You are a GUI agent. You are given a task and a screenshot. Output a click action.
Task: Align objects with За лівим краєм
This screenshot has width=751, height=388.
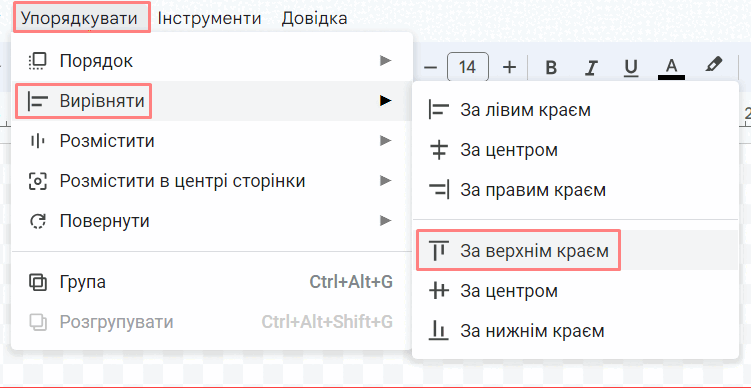pyautogui.click(x=575, y=110)
